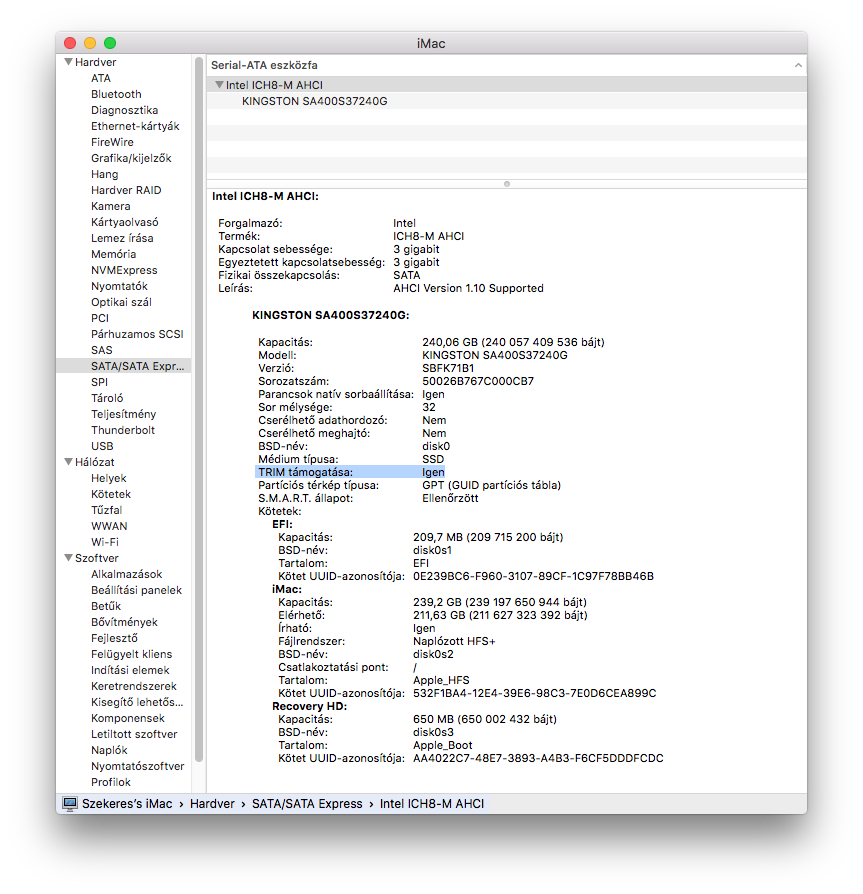Open Thunderbolt hardware section
863x894 pixels.
[x=123, y=429]
